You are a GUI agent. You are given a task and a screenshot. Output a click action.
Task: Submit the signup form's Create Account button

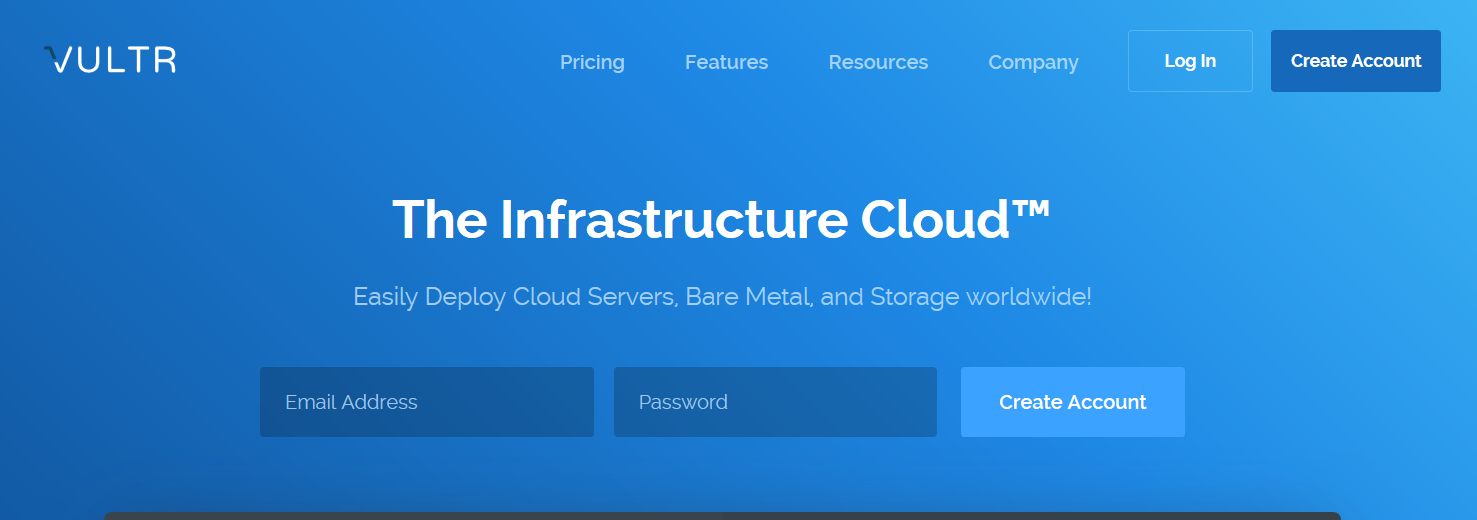pyautogui.click(x=1072, y=402)
